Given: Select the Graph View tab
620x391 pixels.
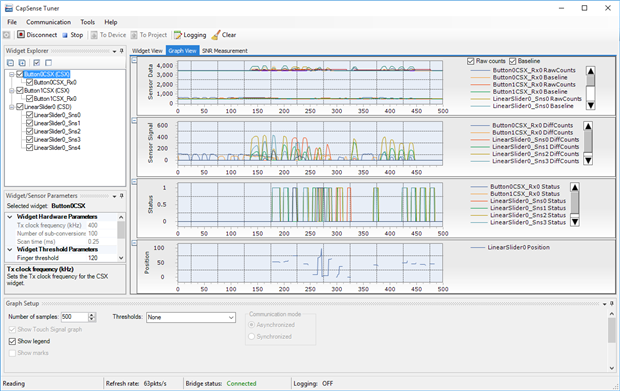Looking at the screenshot, I should click(x=182, y=51).
